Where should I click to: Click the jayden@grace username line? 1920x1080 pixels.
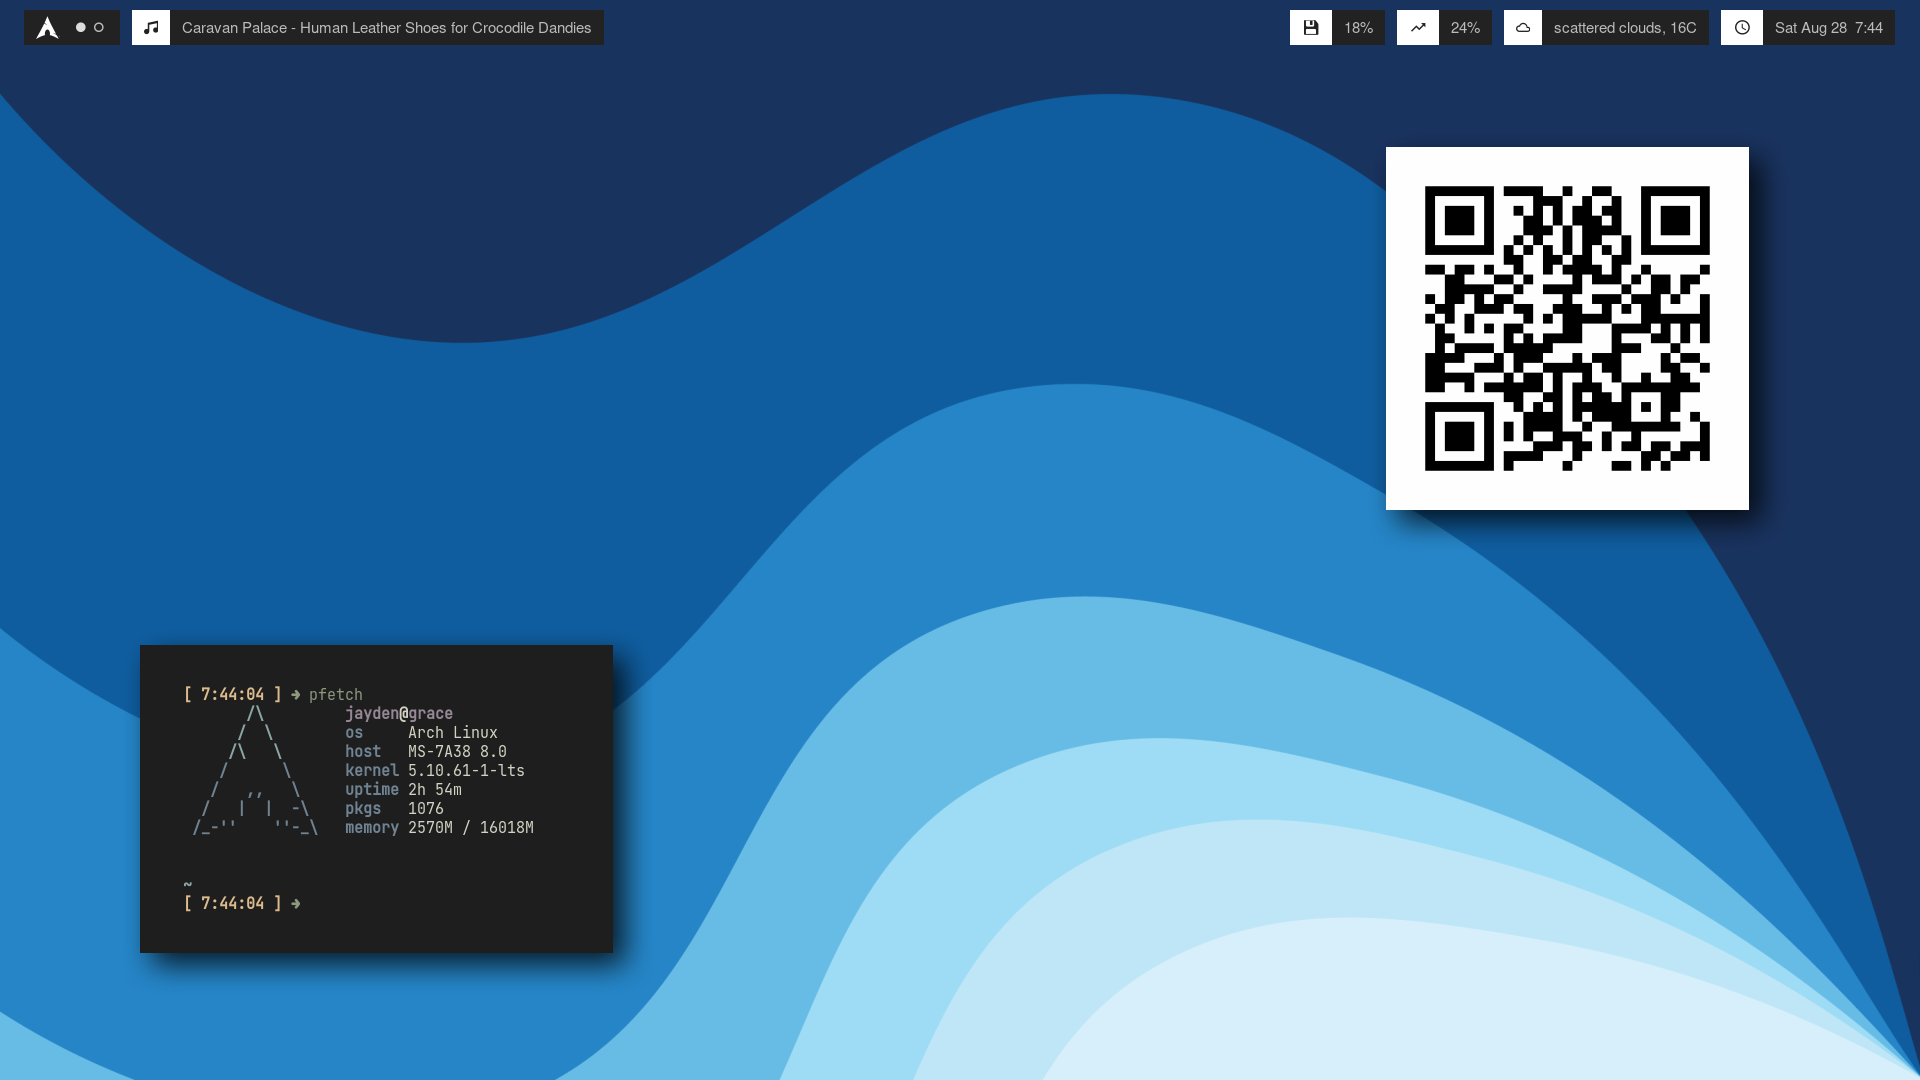(x=399, y=714)
